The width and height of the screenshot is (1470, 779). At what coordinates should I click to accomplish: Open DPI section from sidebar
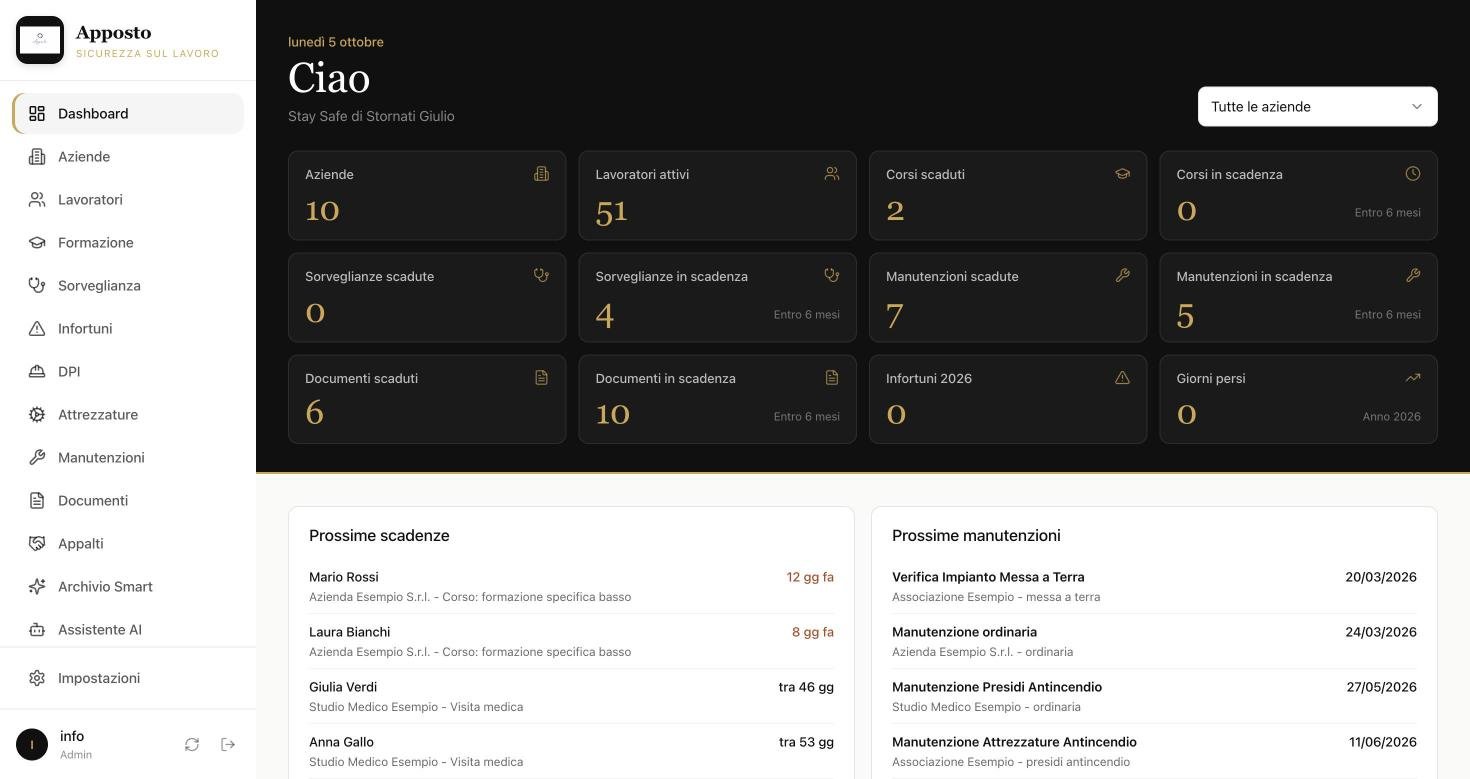(128, 372)
